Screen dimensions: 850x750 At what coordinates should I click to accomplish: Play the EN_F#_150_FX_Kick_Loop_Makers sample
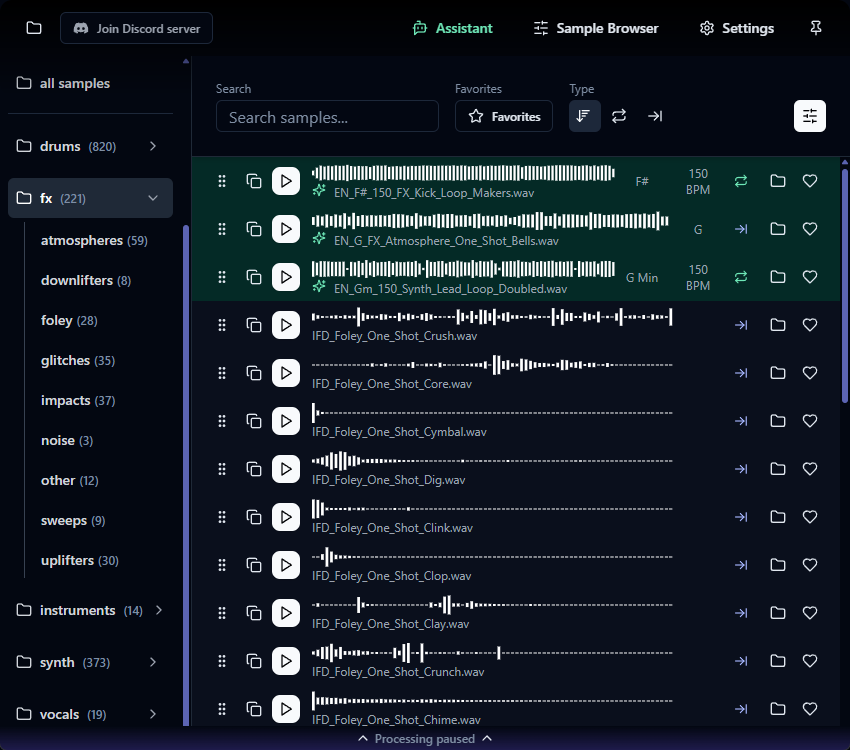coord(286,181)
